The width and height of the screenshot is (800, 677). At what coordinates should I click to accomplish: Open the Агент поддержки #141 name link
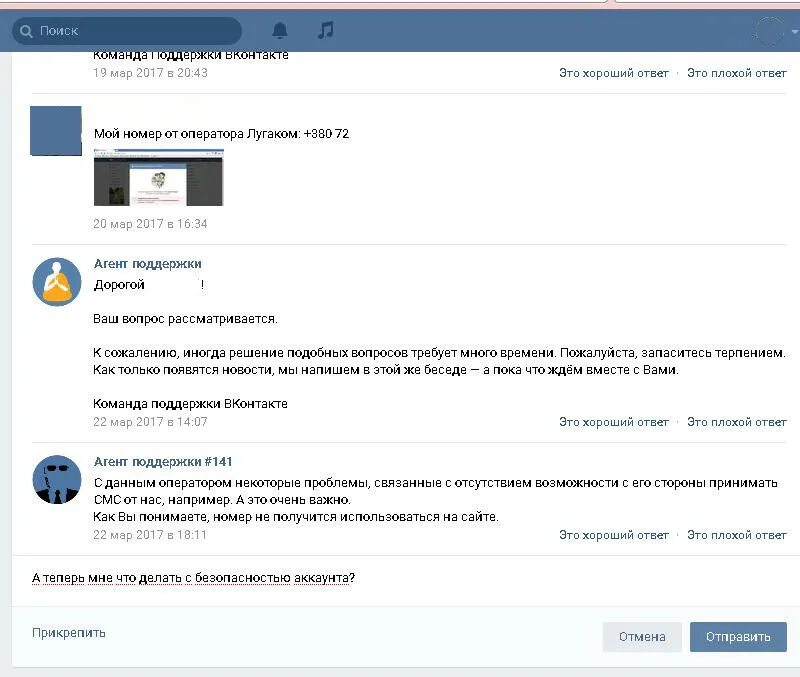163,462
